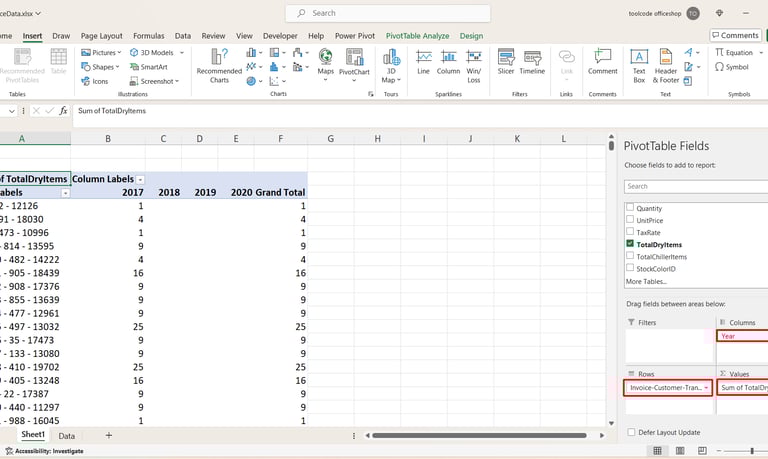Switch to the Design tab

[x=471, y=36]
